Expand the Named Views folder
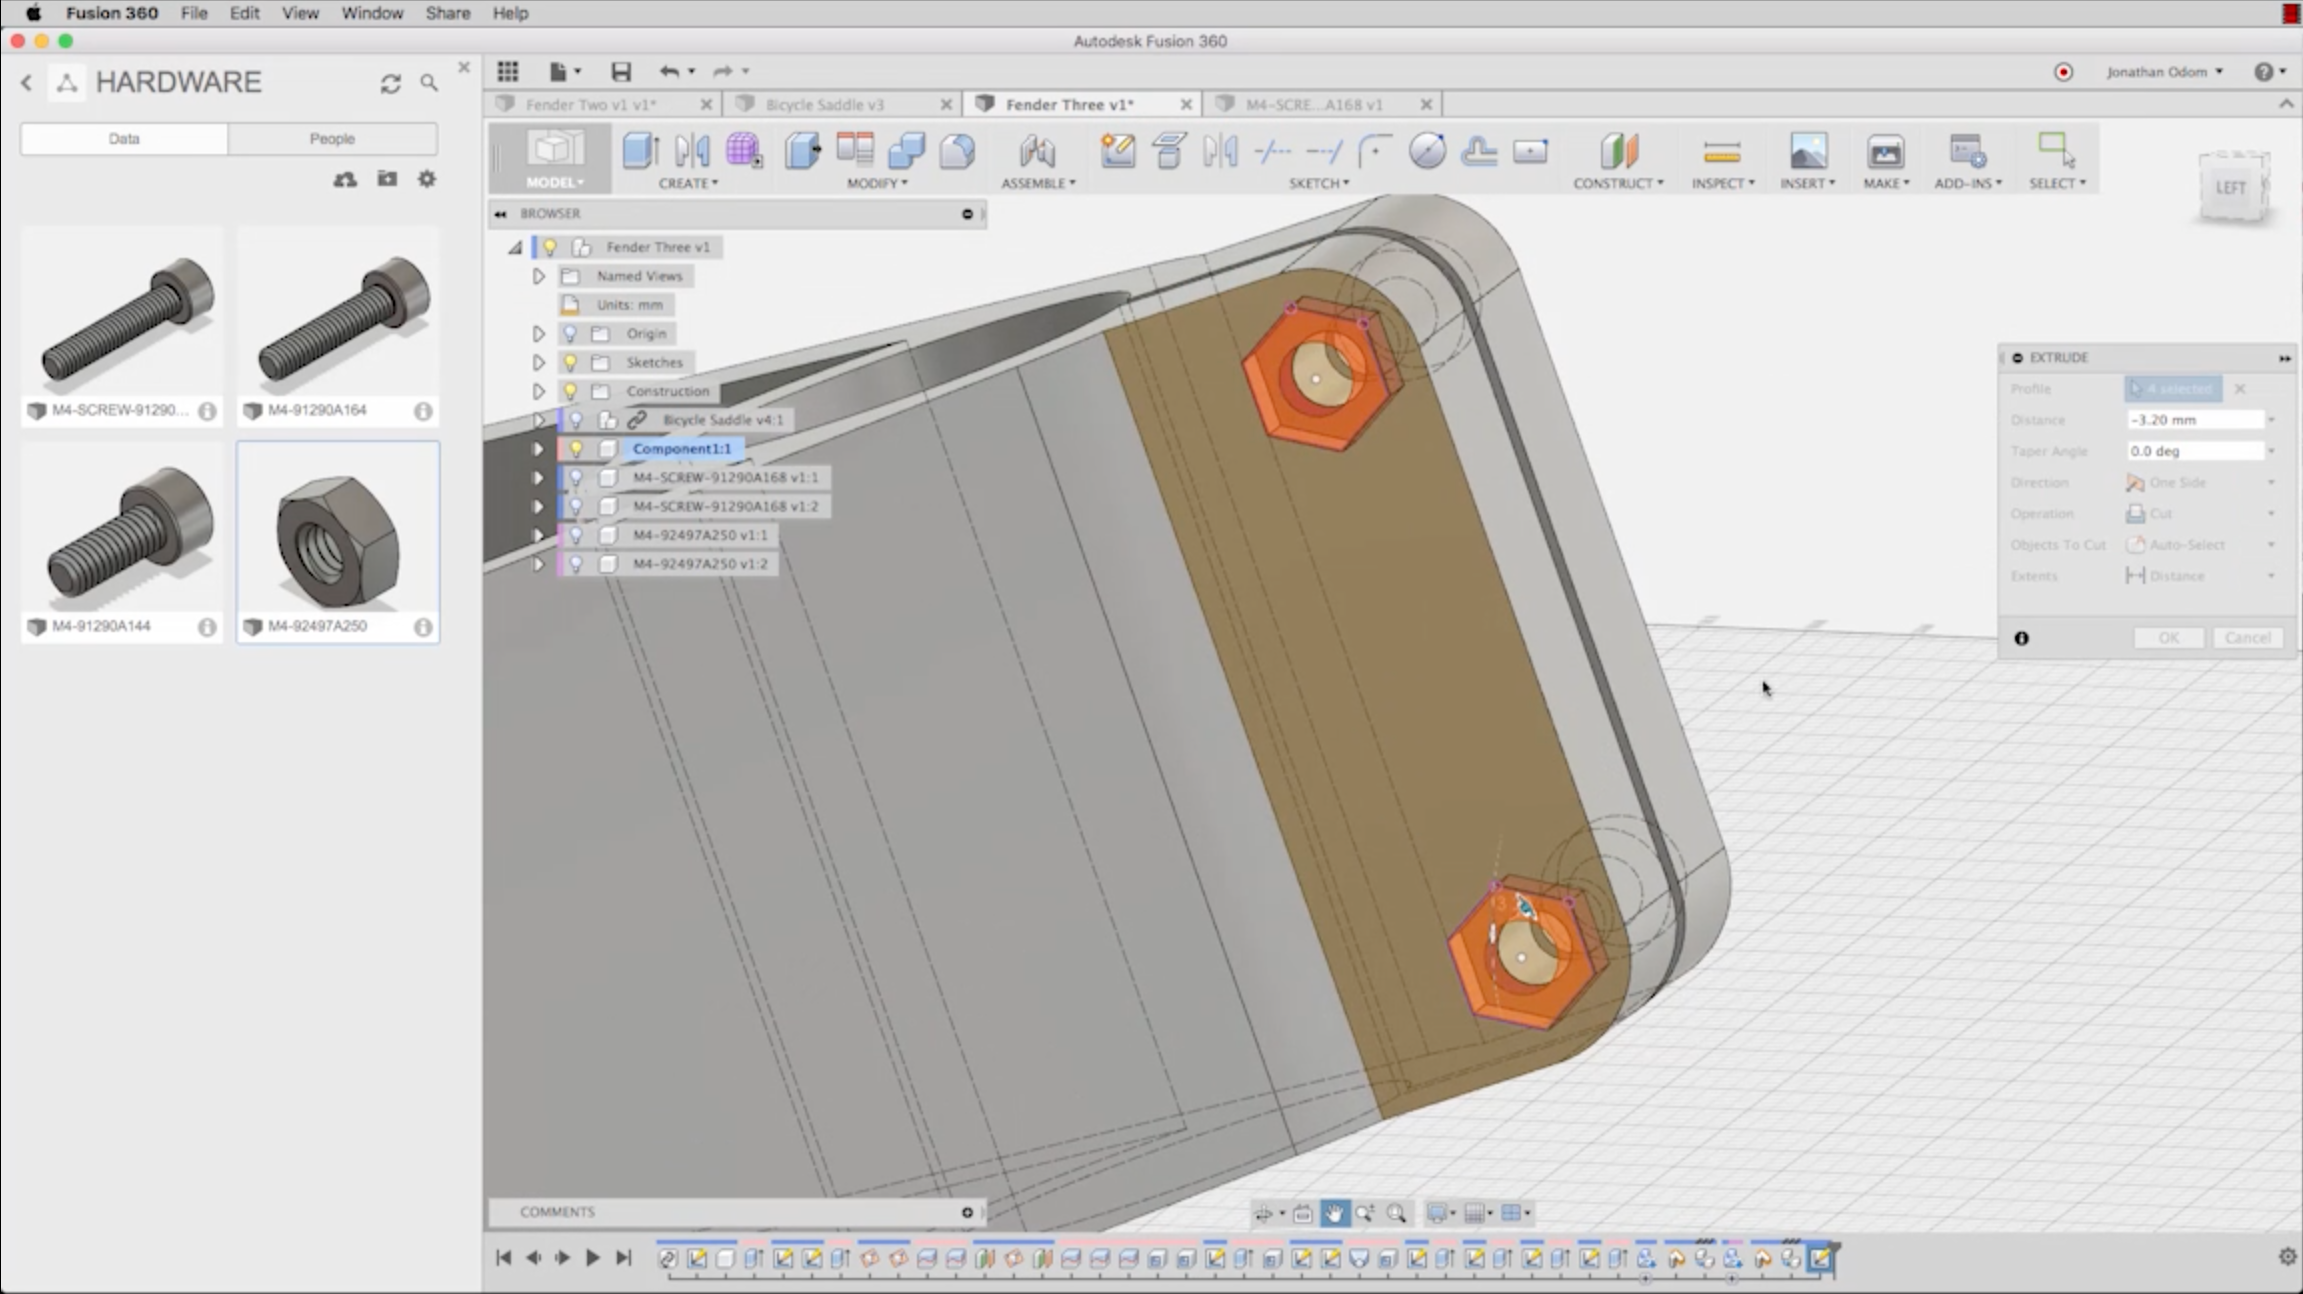 pyautogui.click(x=538, y=276)
